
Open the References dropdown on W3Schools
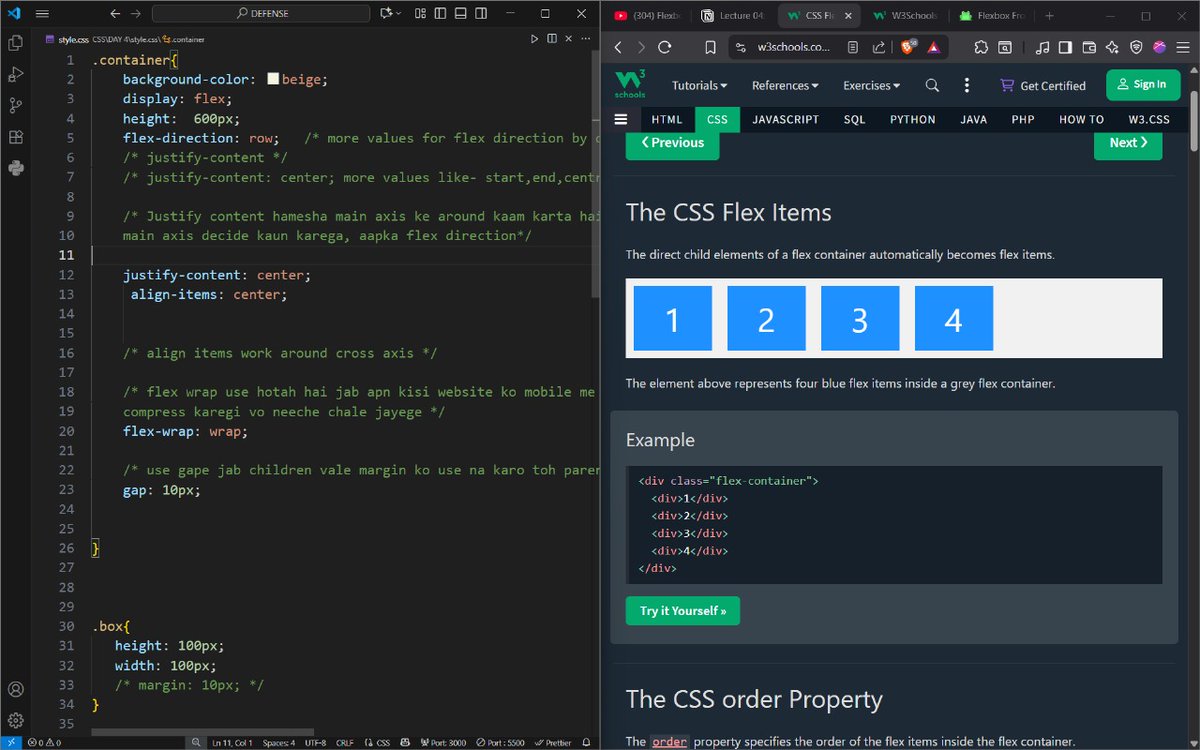click(x=785, y=85)
